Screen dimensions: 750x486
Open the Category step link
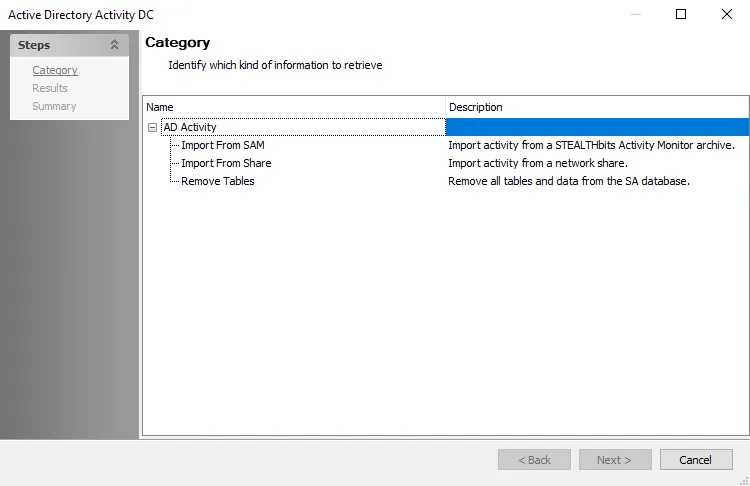55,70
